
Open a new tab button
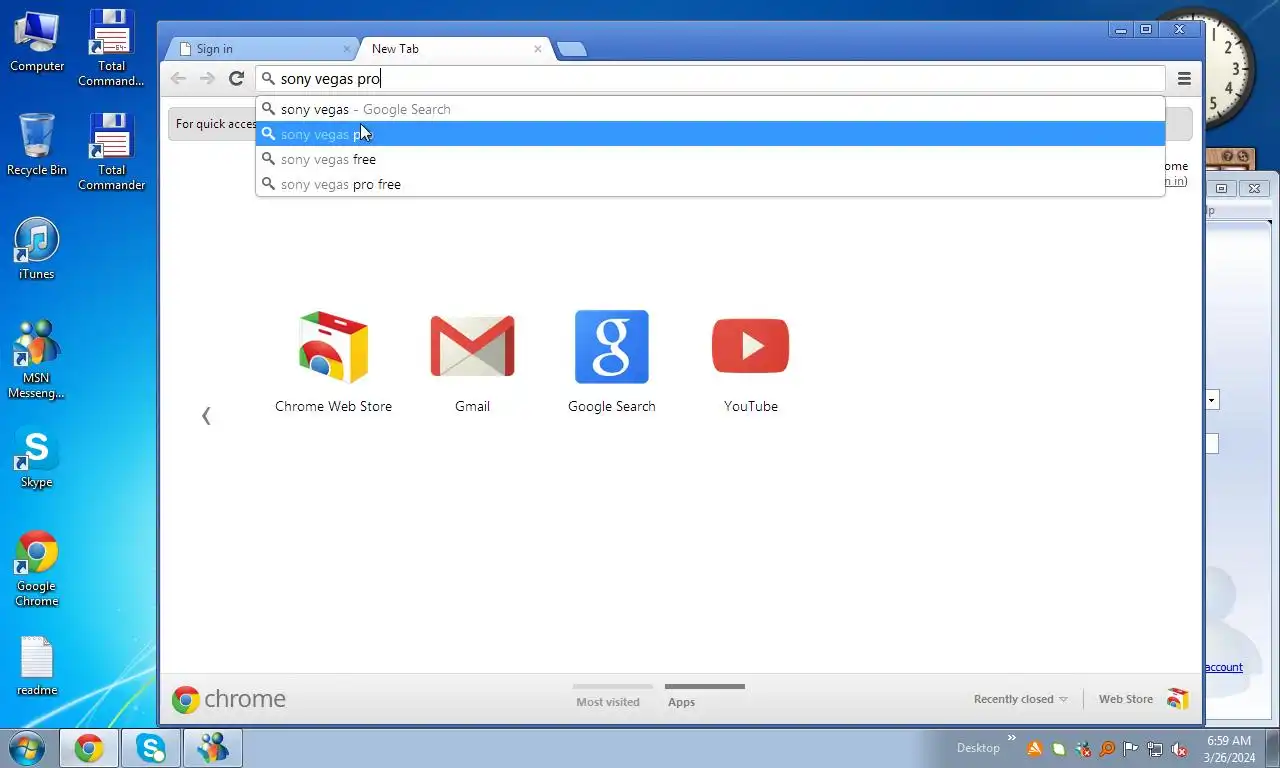pos(571,49)
